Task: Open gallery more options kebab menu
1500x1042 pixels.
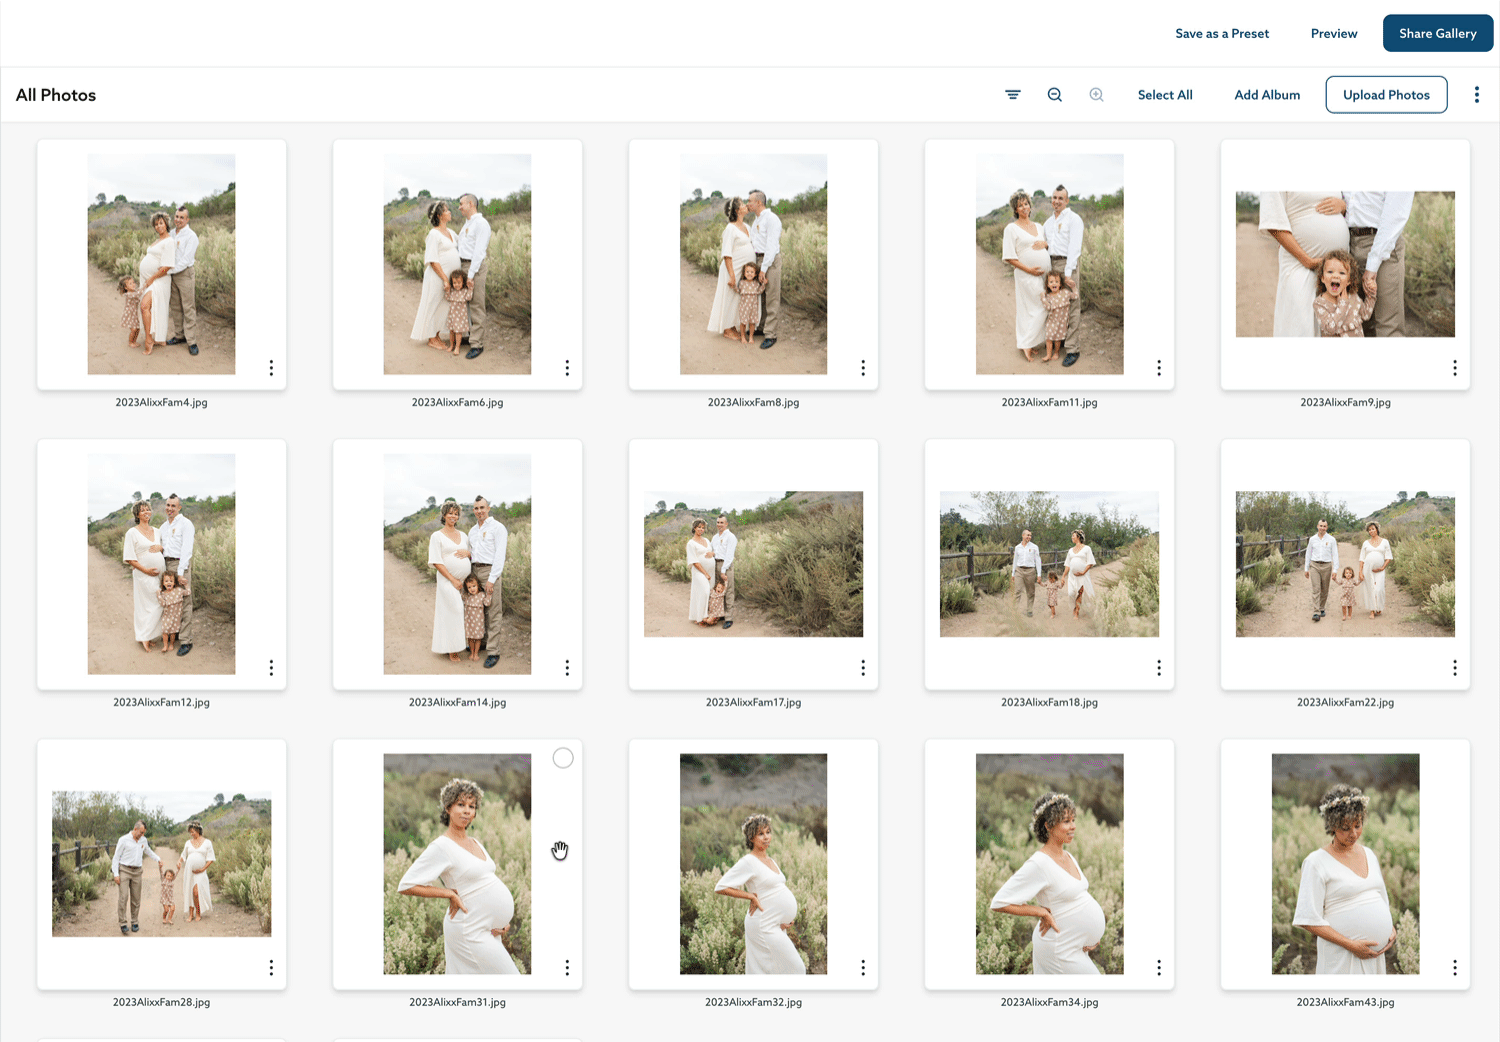Action: click(x=1476, y=95)
